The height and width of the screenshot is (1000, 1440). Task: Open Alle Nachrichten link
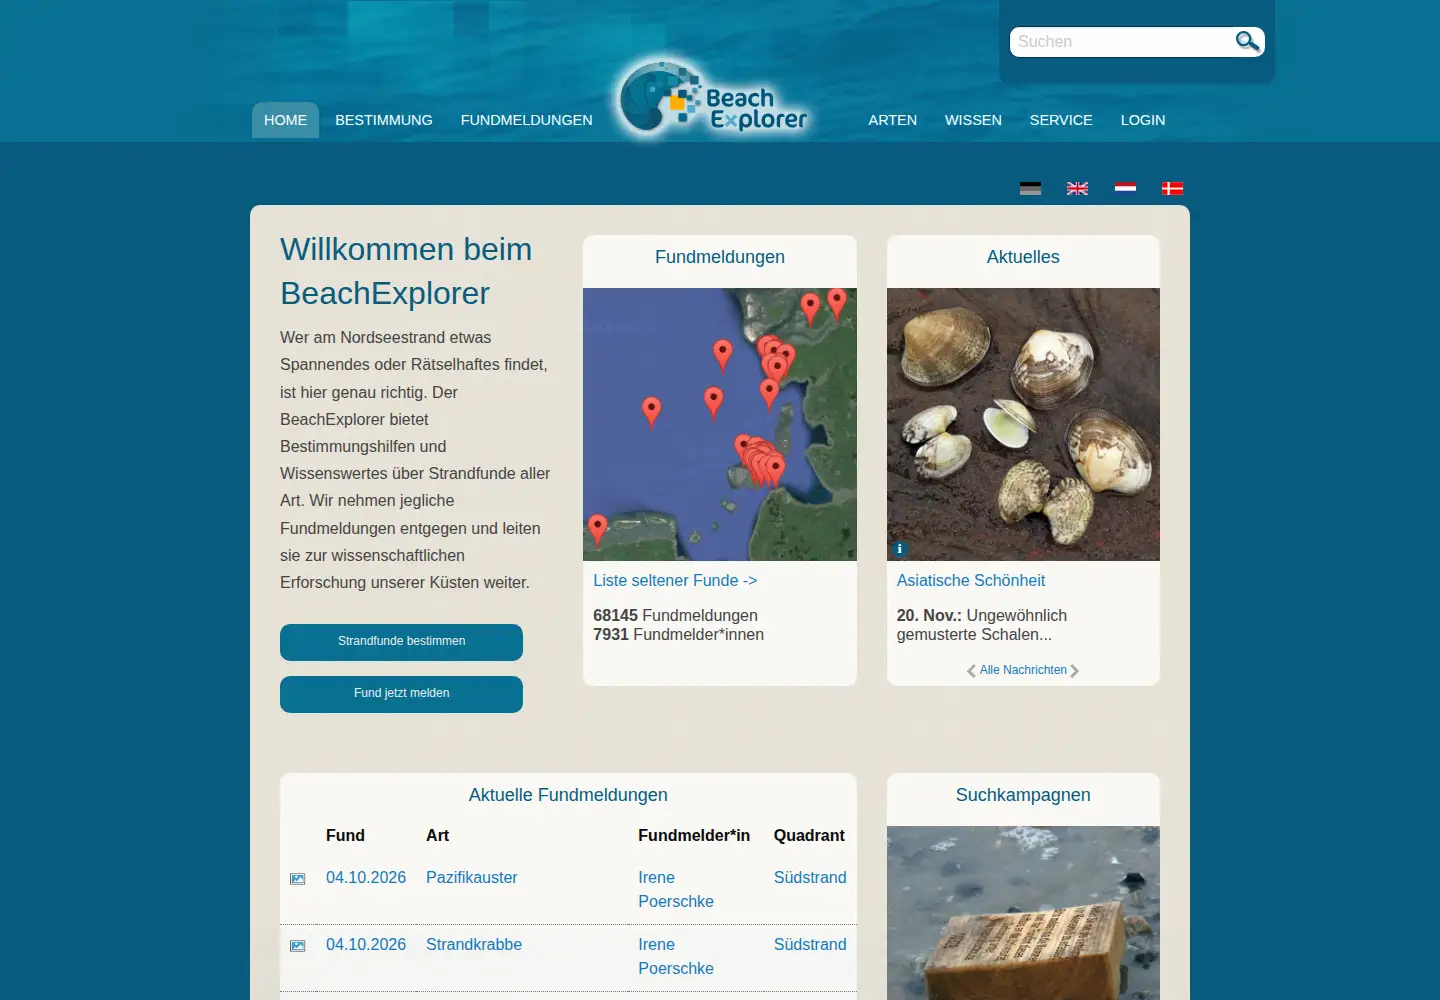pyautogui.click(x=1023, y=670)
